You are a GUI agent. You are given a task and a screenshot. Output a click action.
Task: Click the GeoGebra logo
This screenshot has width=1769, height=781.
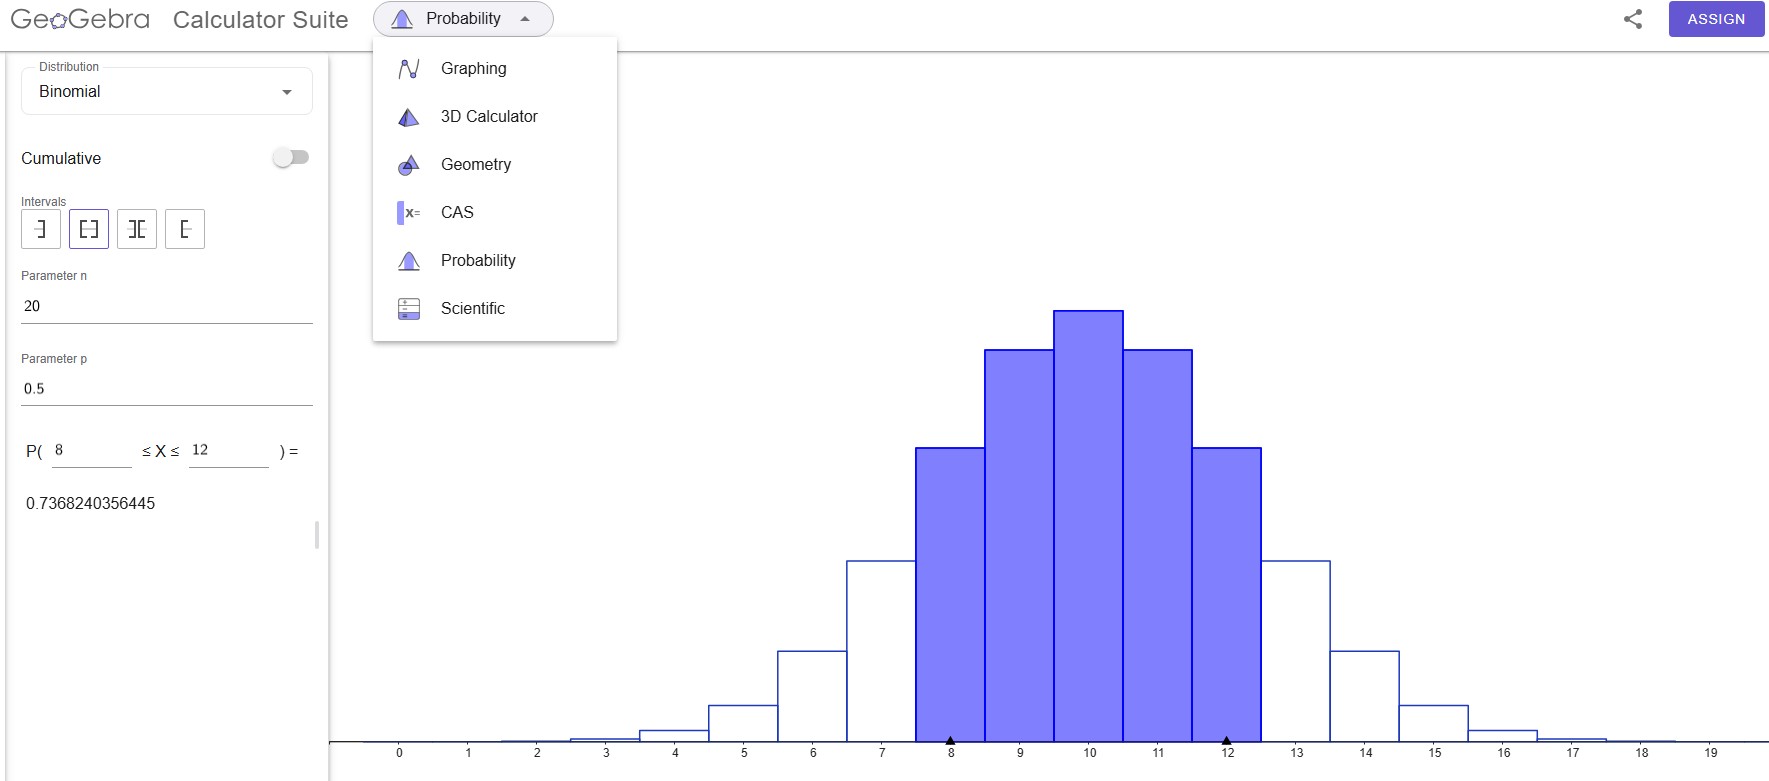pyautogui.click(x=80, y=19)
